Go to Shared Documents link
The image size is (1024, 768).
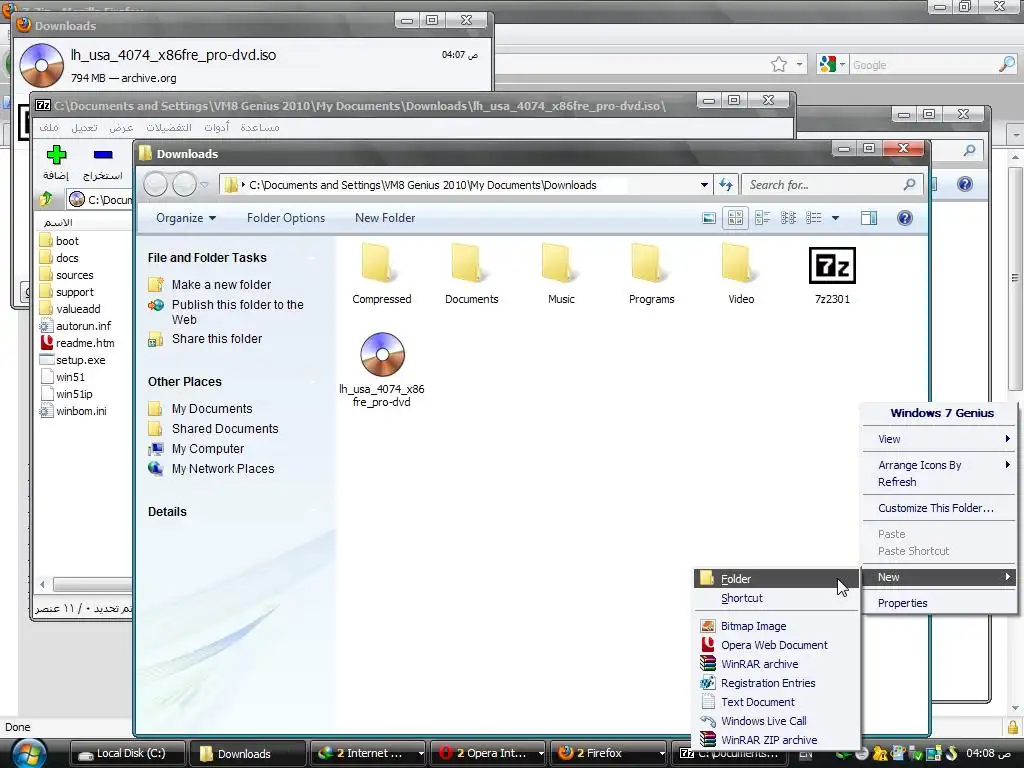coord(225,428)
